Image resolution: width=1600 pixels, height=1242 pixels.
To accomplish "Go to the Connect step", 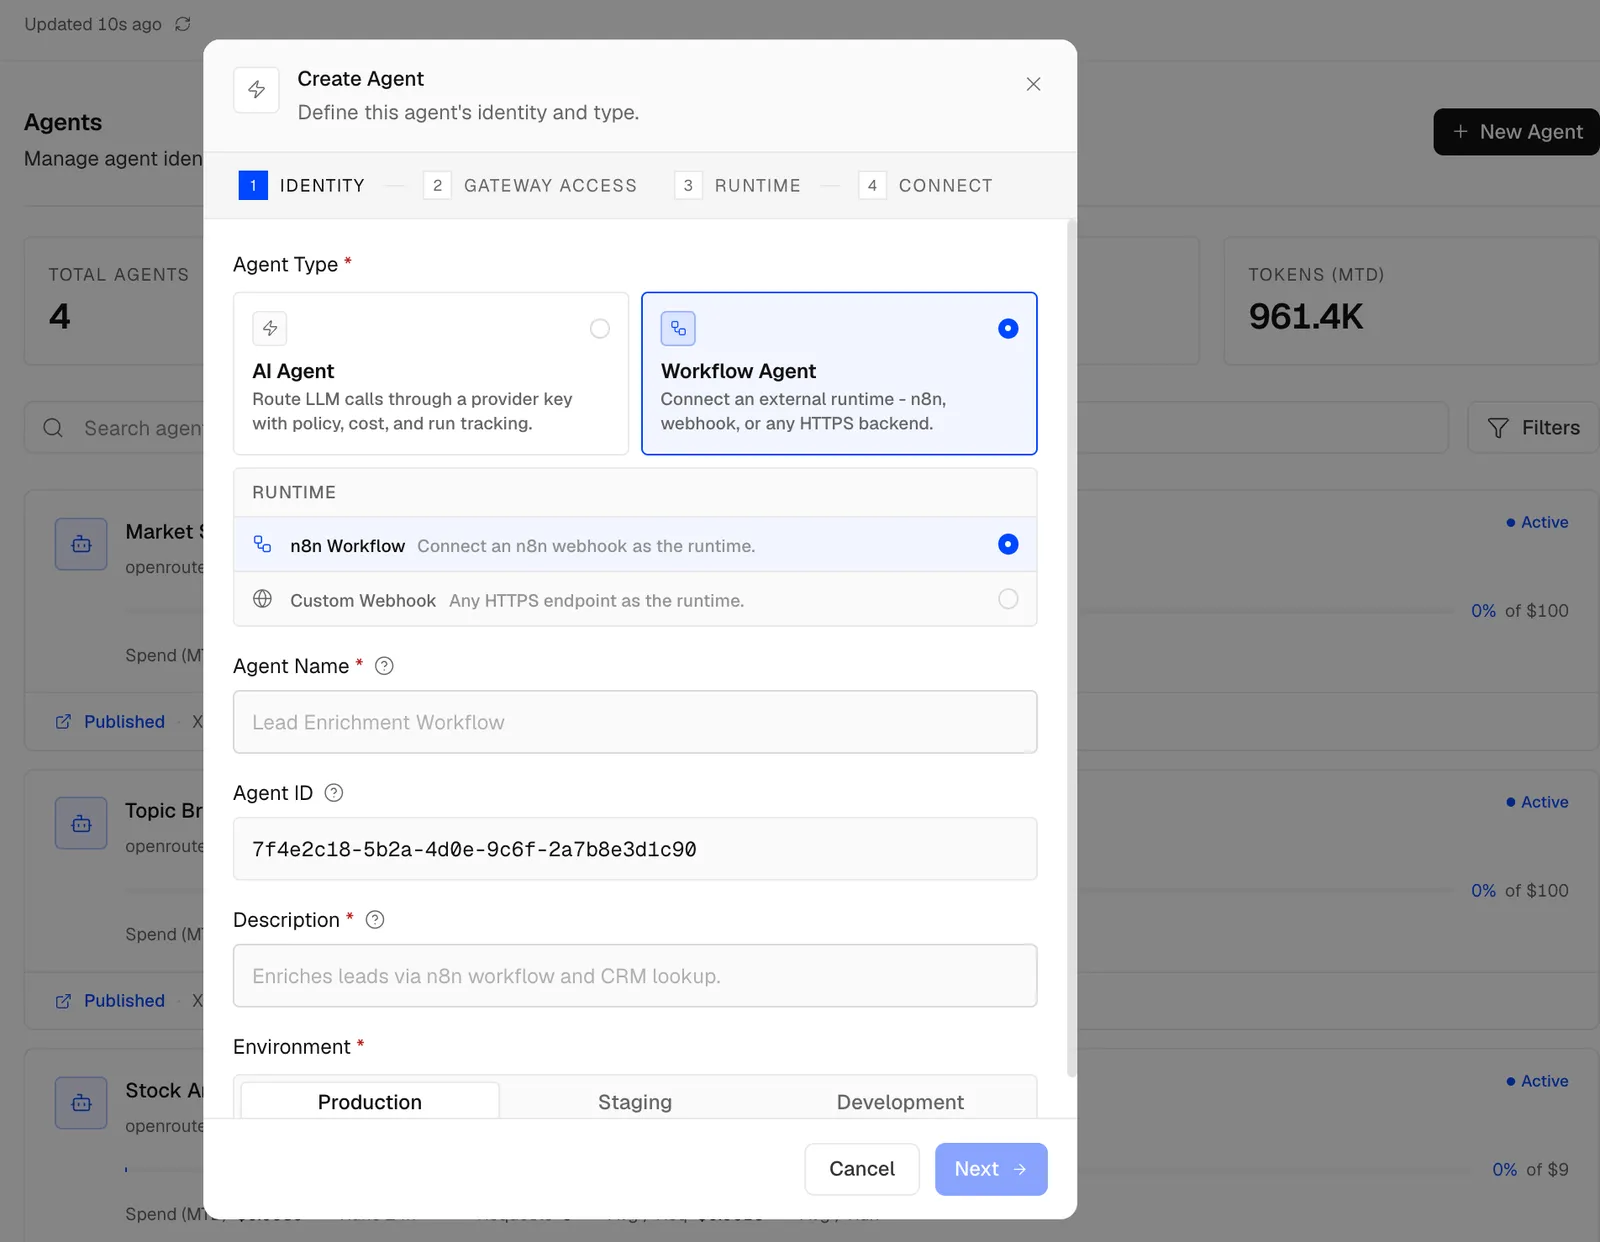I will [926, 185].
